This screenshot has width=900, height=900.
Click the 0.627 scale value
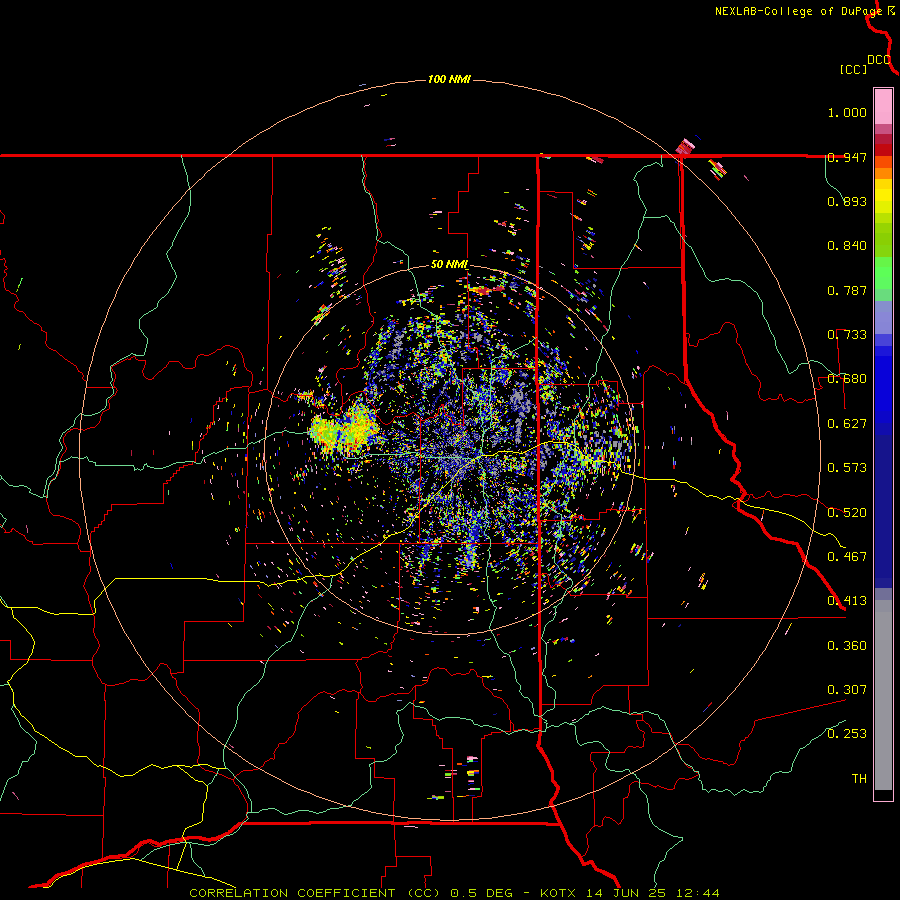tap(847, 424)
